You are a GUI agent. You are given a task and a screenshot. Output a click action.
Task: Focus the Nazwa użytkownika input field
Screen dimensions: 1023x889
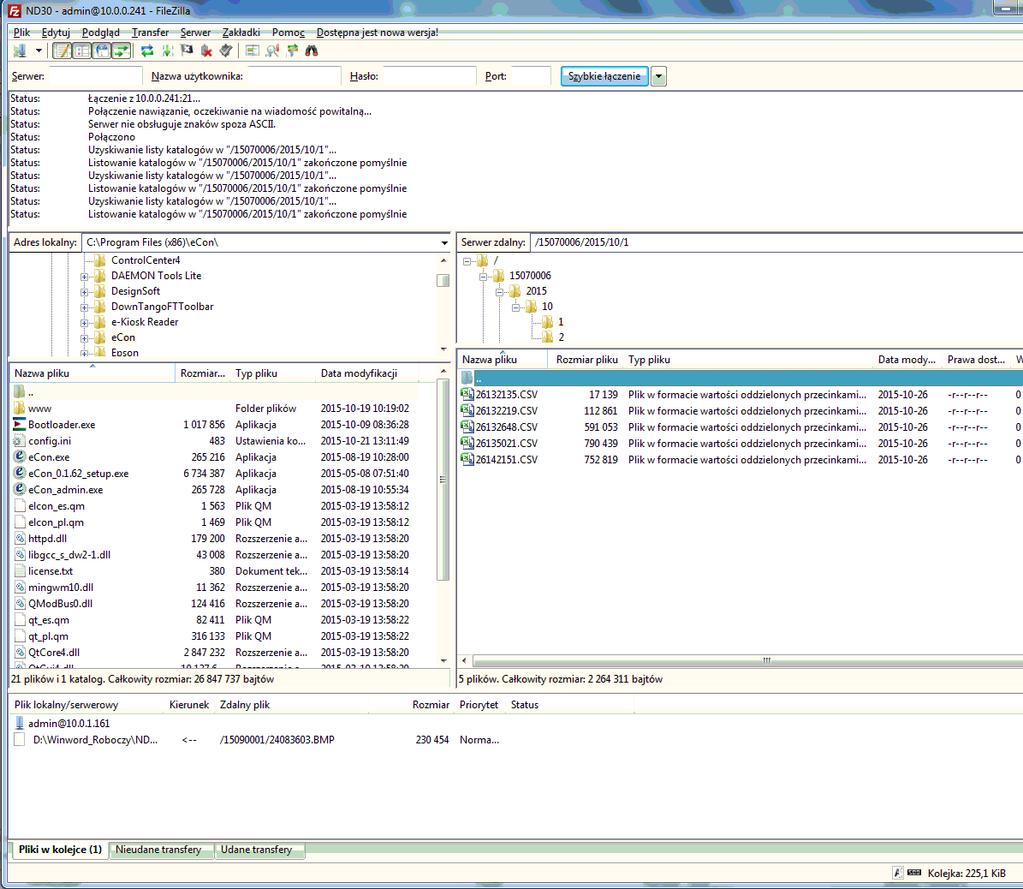tap(294, 76)
